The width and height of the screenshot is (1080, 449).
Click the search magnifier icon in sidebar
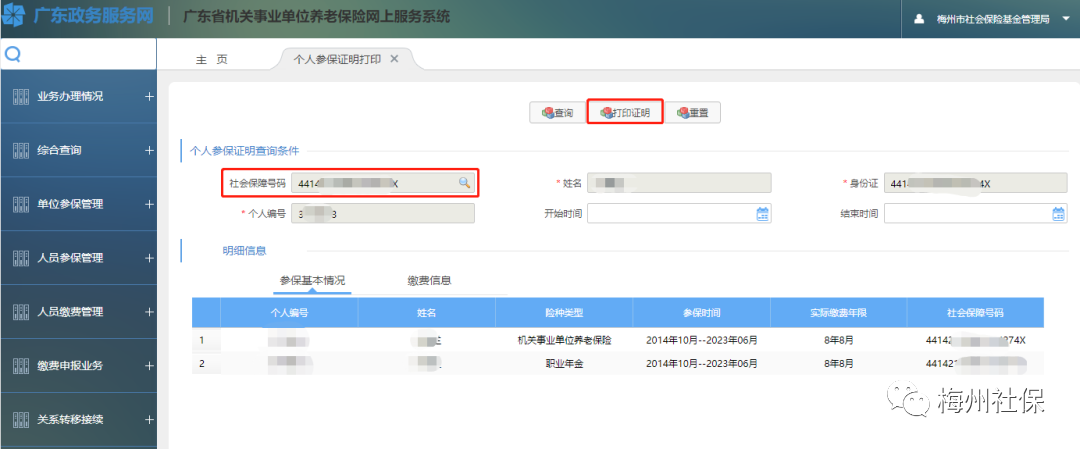click(12, 54)
